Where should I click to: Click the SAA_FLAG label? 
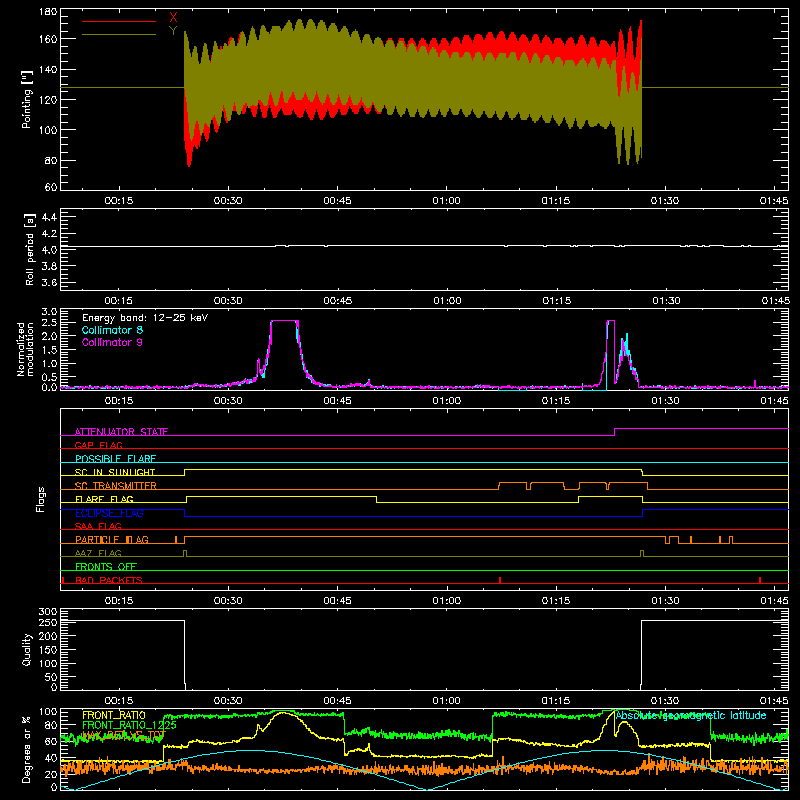[98, 526]
